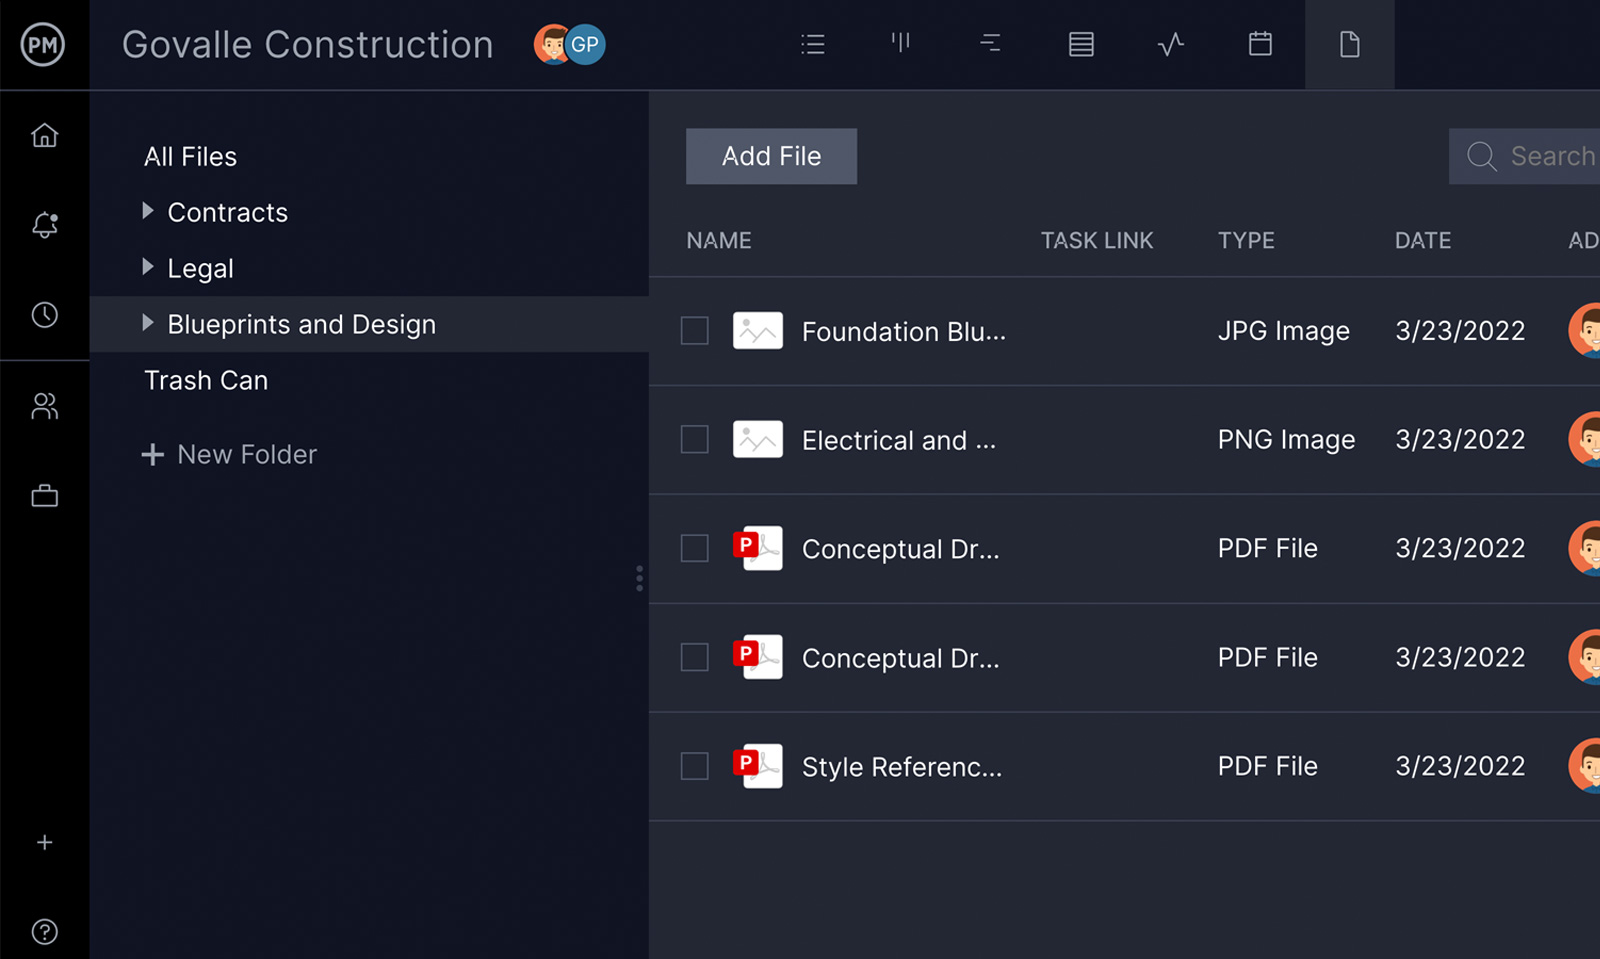
Task: Open the Blueprints and Design folder
Action: [301, 324]
